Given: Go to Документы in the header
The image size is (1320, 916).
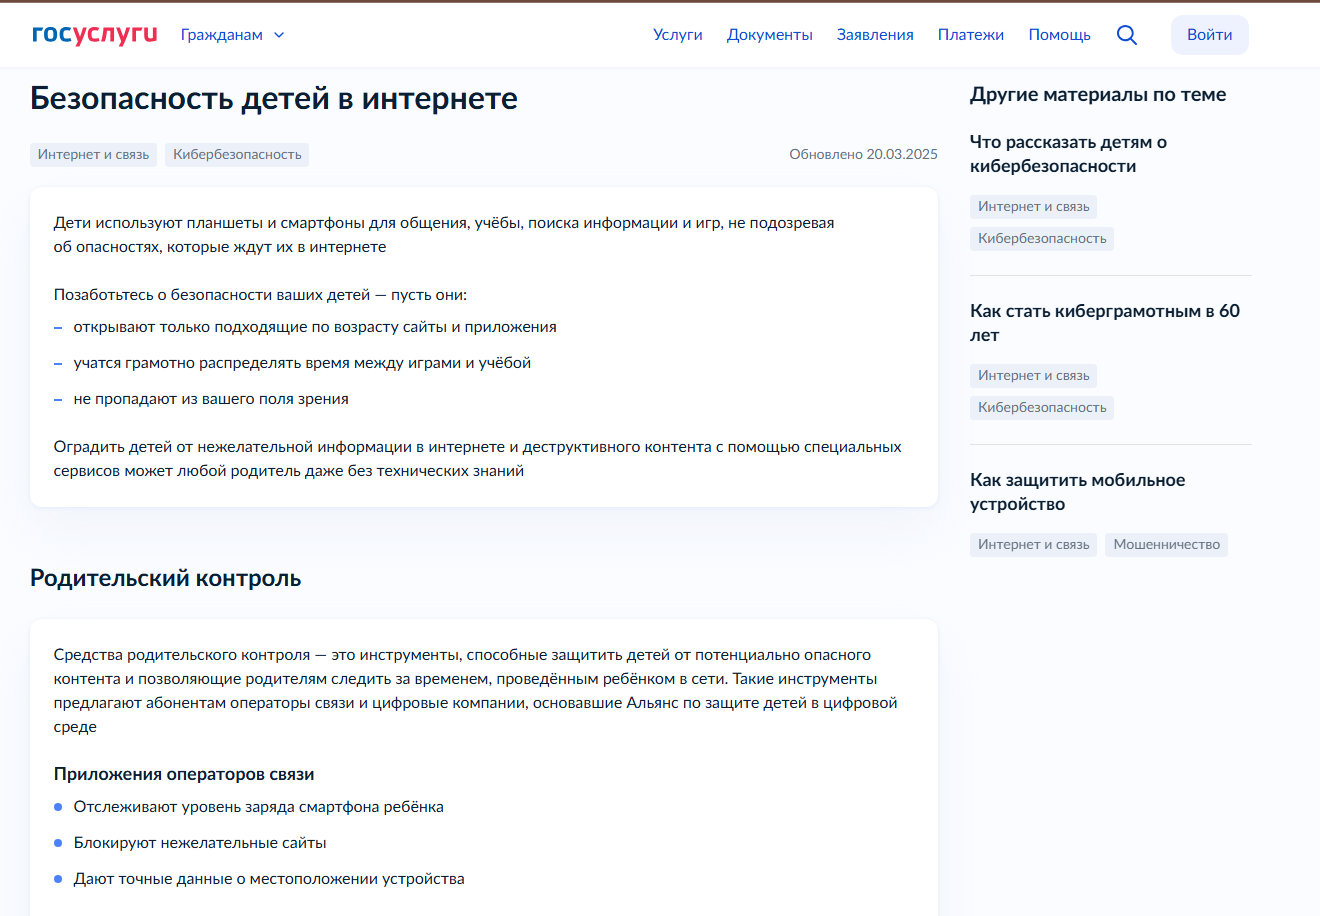Looking at the screenshot, I should tap(769, 35).
